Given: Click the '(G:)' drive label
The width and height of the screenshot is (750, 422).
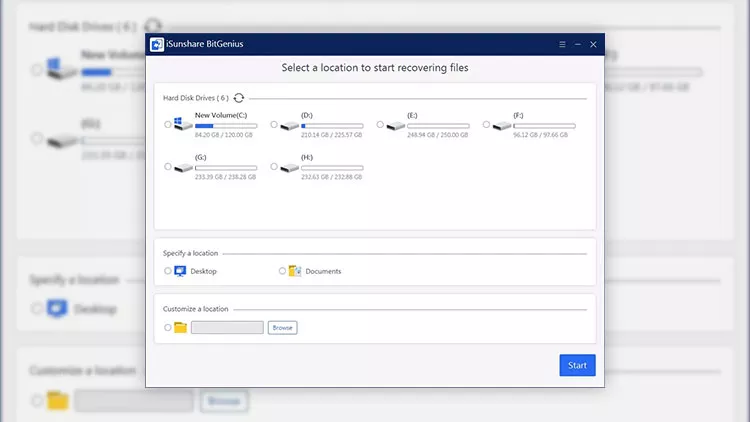Looking at the screenshot, I should pyautogui.click(x=200, y=157).
